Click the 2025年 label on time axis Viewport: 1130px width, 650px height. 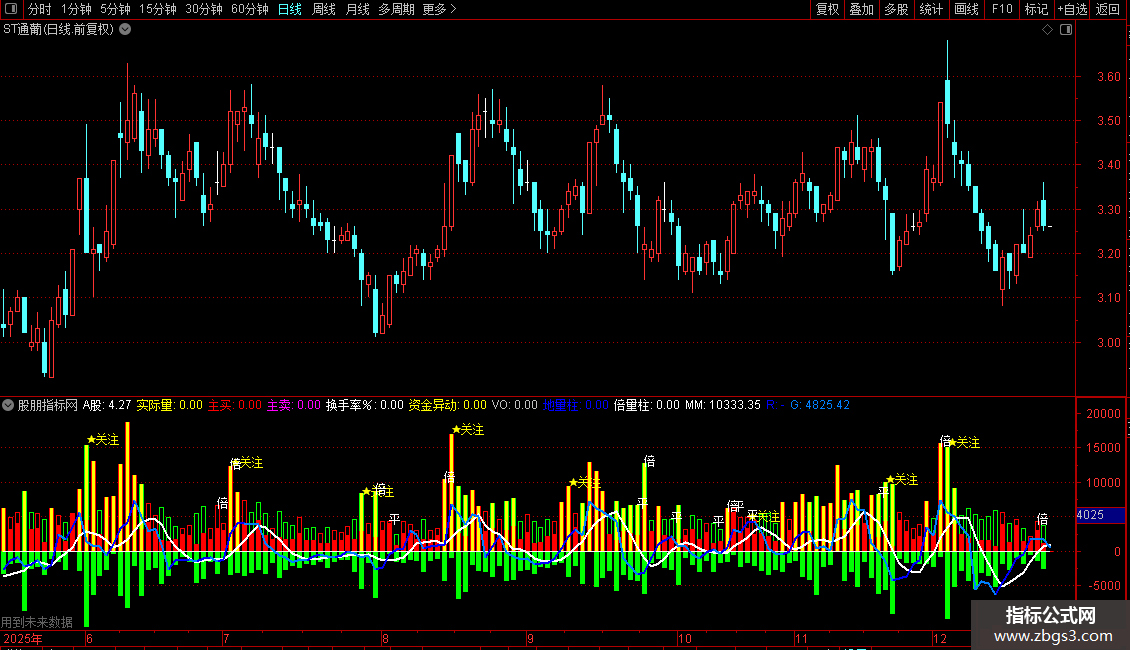23,638
